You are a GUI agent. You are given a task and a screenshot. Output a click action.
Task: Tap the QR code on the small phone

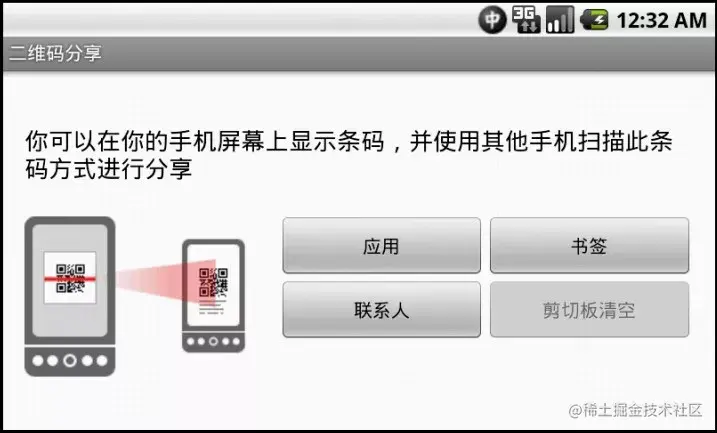pos(213,282)
